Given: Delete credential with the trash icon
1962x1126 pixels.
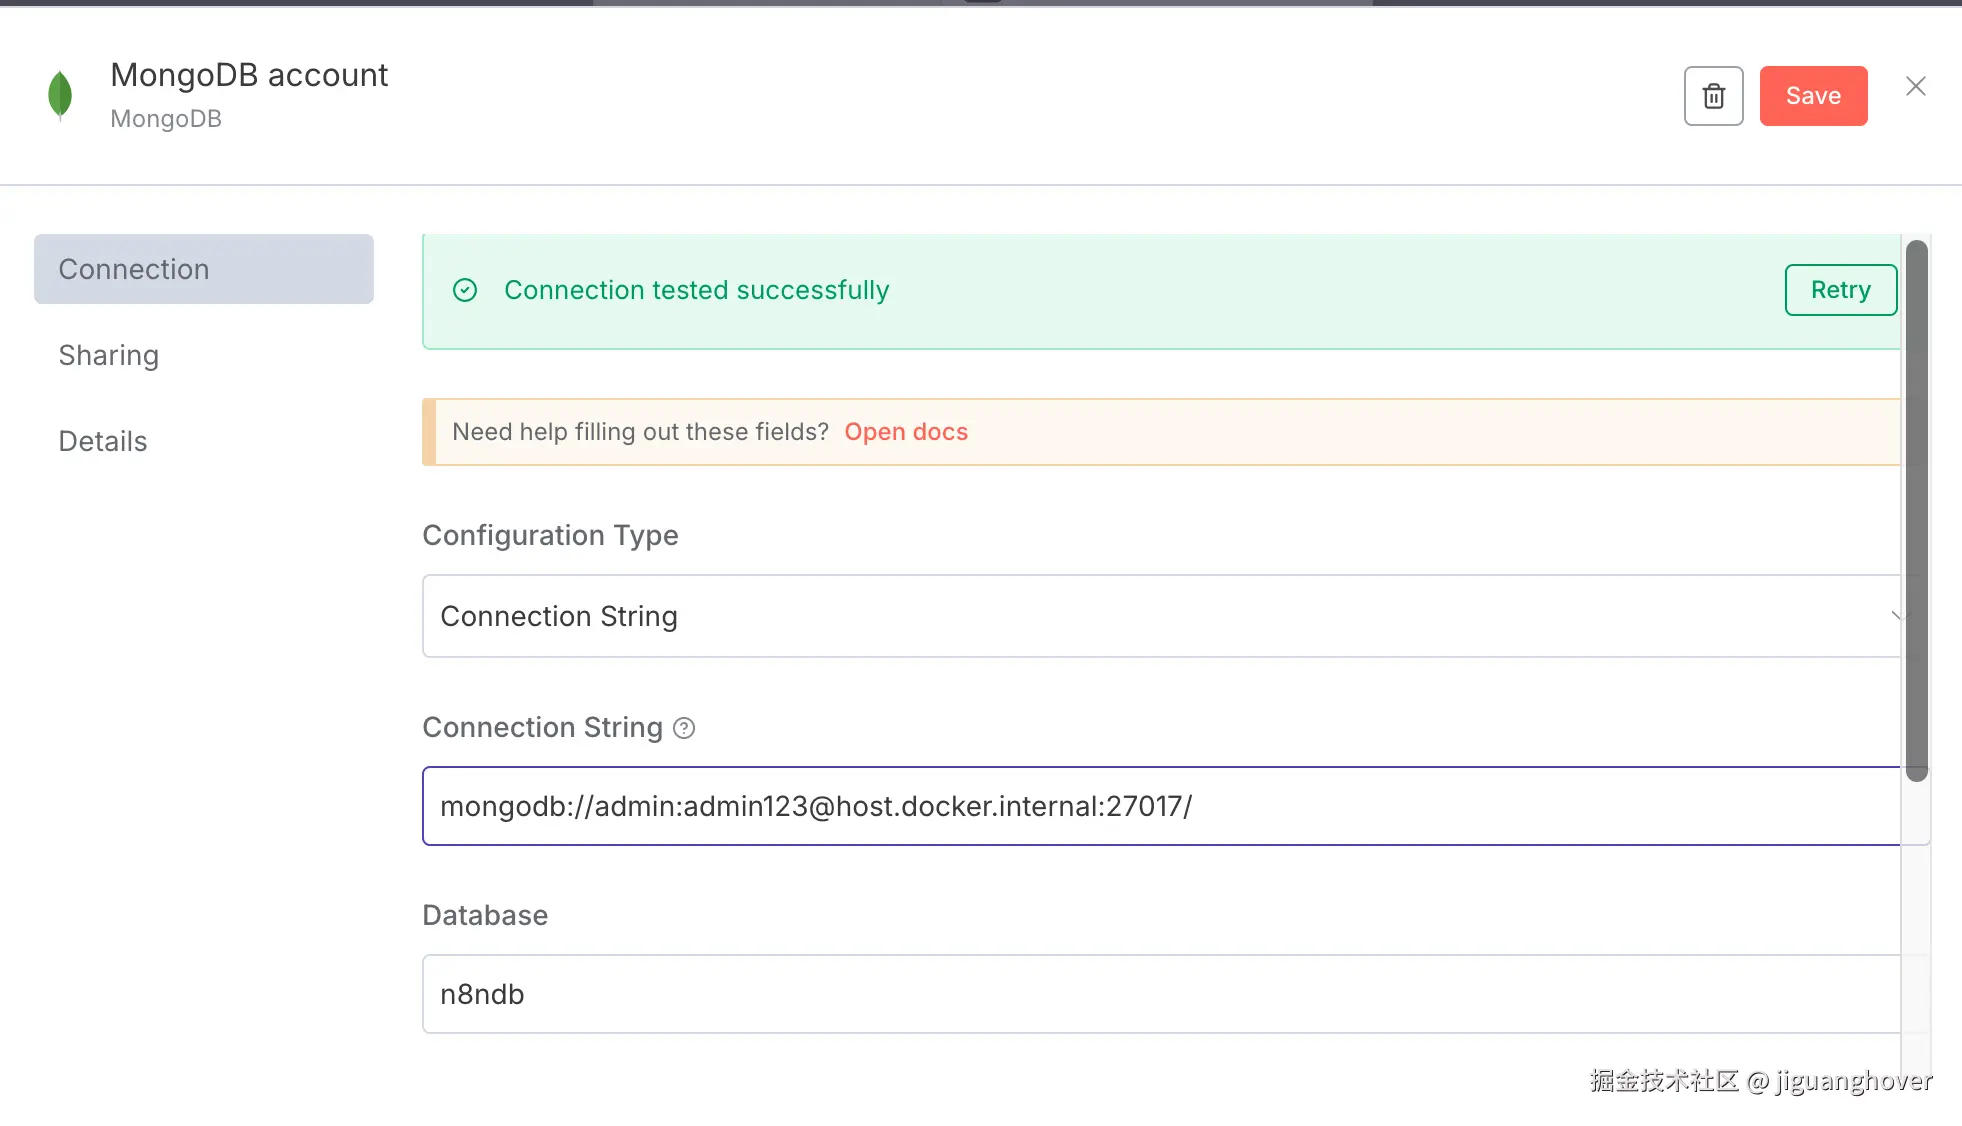Looking at the screenshot, I should 1713,96.
